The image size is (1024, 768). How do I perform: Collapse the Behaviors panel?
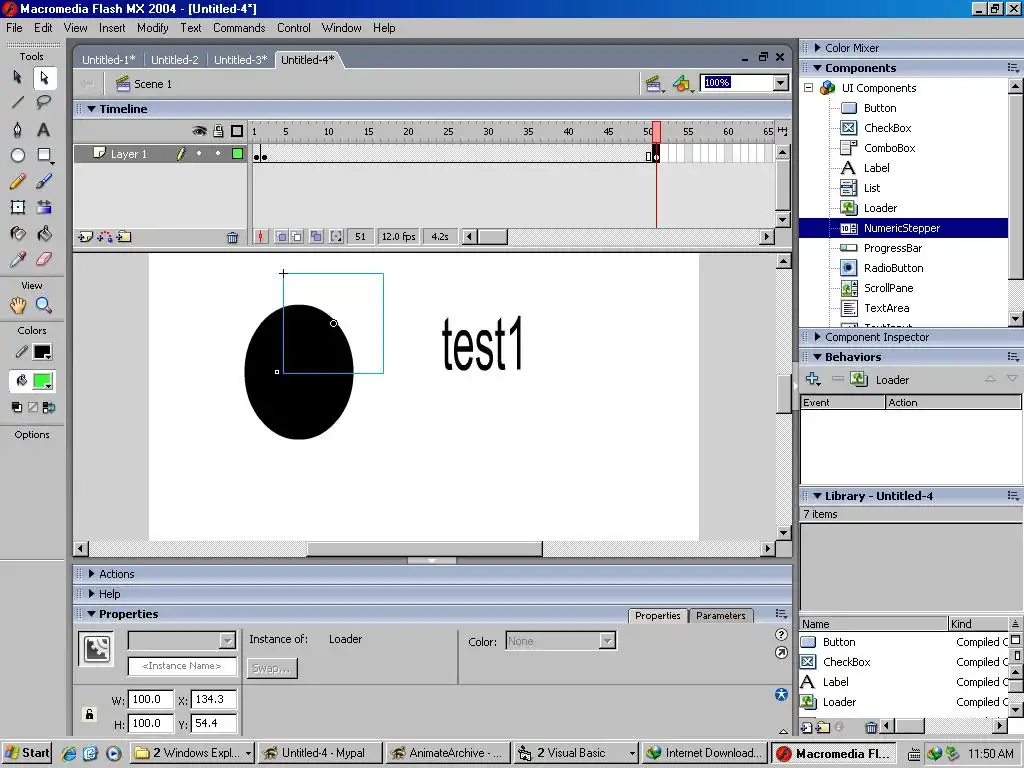click(817, 357)
